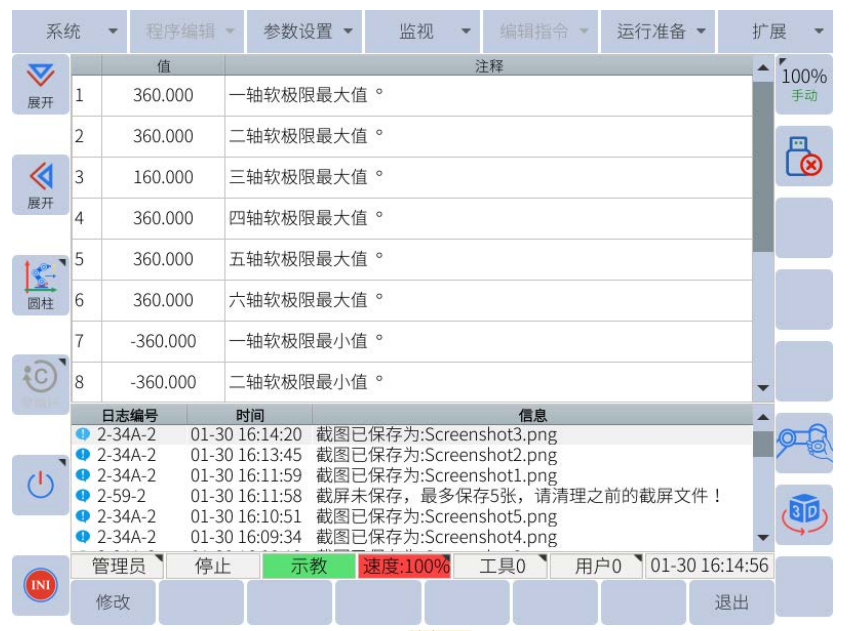Screen dimensions: 855x631
Task: Click the USB drive eject icon
Action: [804, 156]
